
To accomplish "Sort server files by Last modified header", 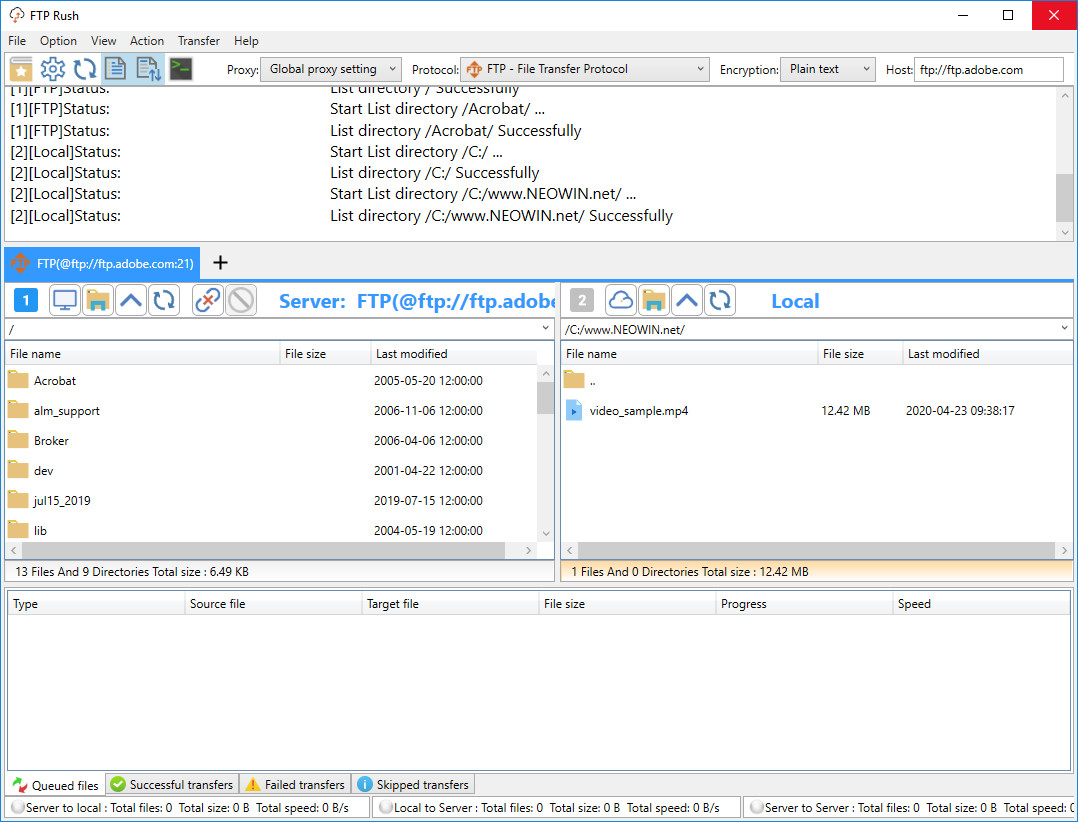I will click(411, 354).
